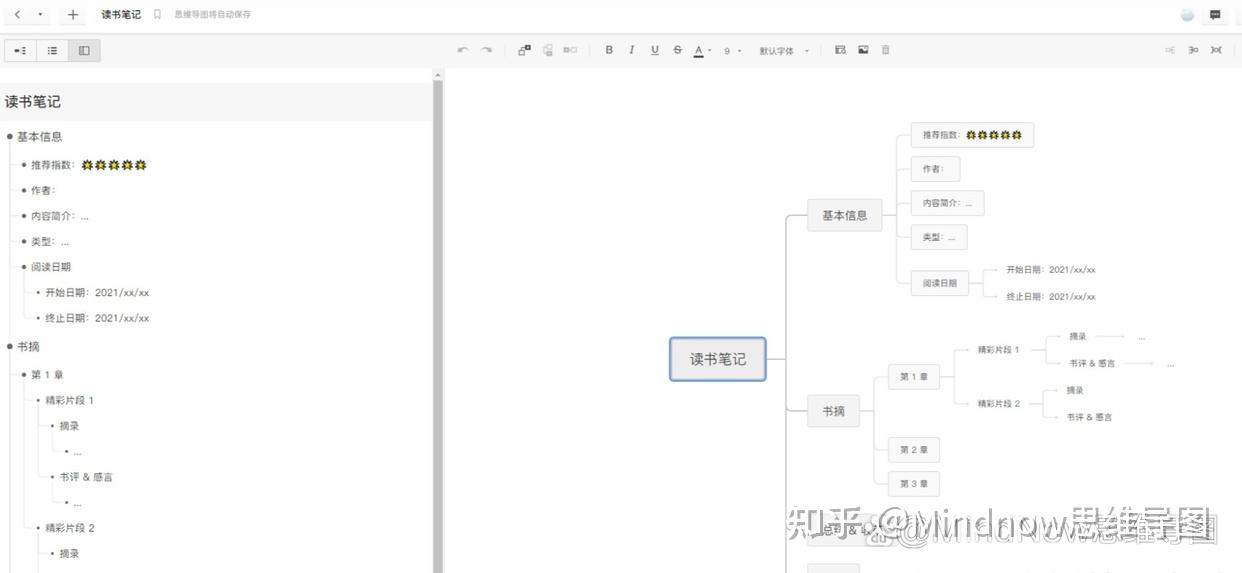Select 精彩片段 2 in the outline
Screen dimensions: 1242x573
point(69,527)
